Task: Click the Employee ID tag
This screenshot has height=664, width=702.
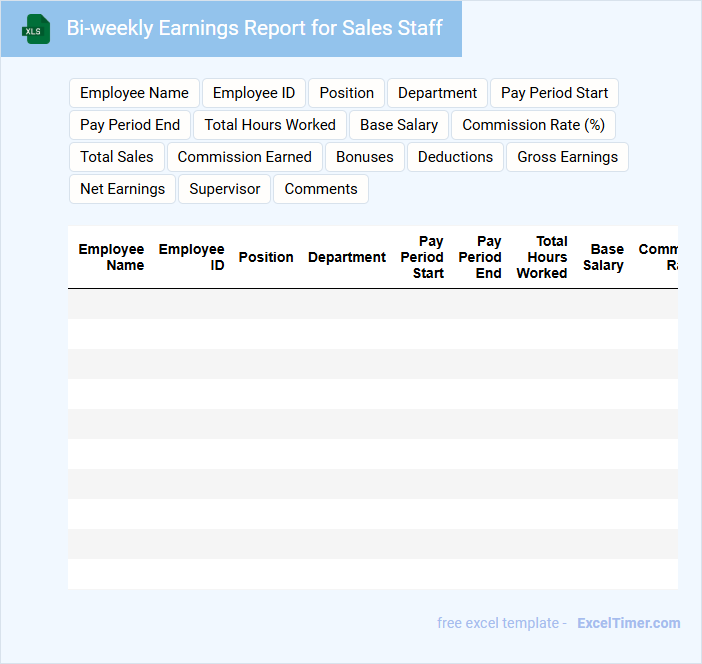Action: (x=254, y=93)
